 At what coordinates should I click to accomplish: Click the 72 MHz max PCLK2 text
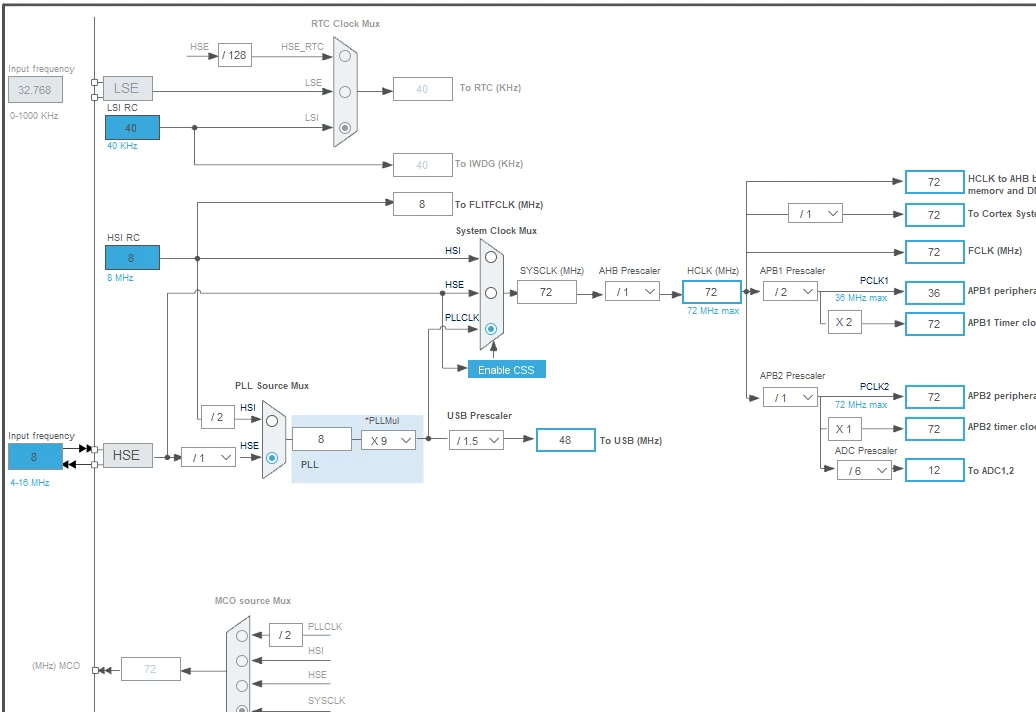point(861,404)
